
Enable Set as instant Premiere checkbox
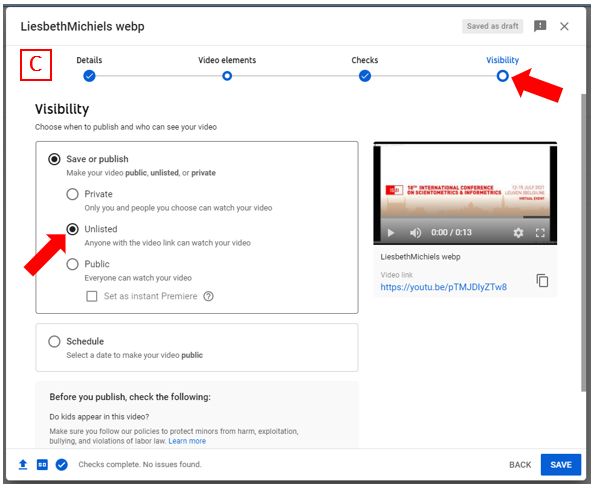pyautogui.click(x=92, y=296)
